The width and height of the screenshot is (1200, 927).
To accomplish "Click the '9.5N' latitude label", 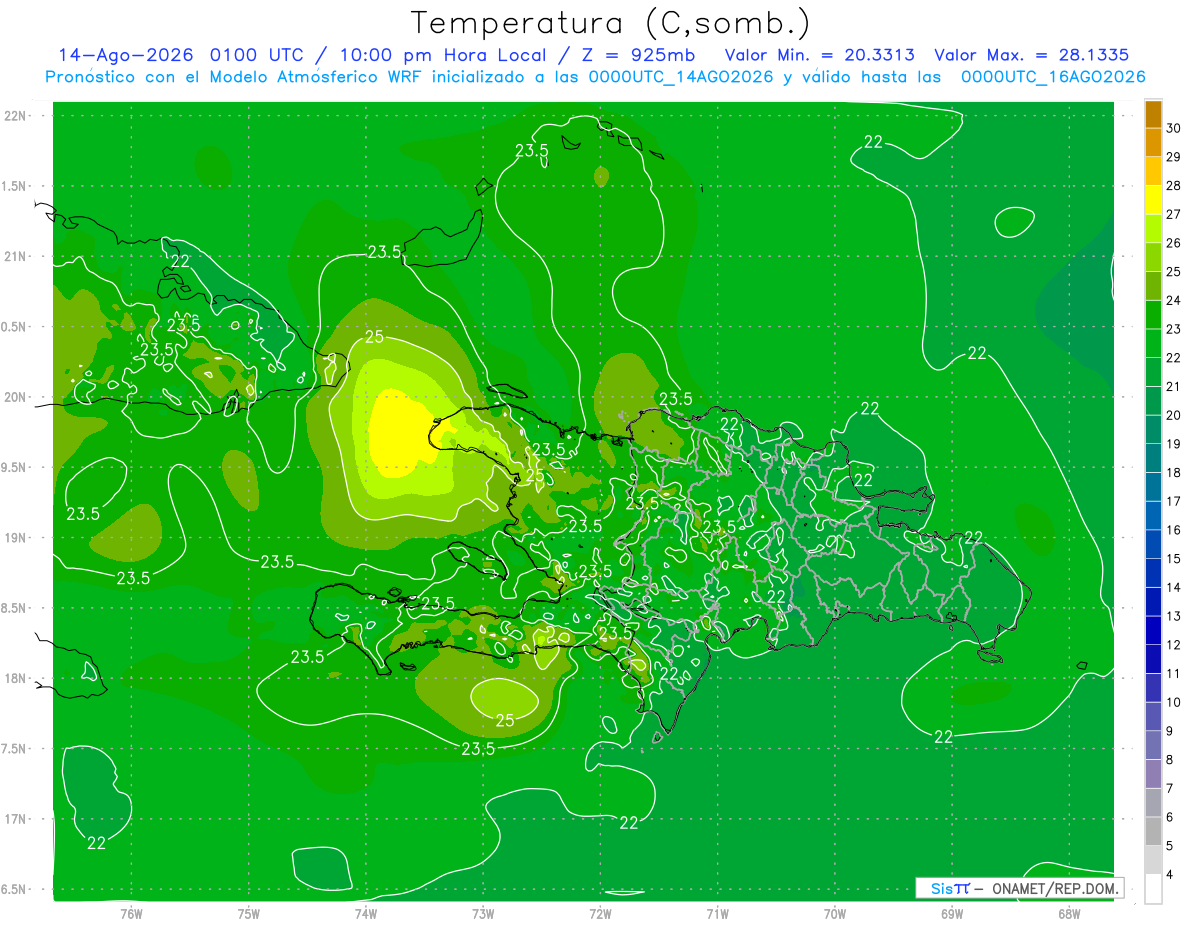I will coord(14,467).
